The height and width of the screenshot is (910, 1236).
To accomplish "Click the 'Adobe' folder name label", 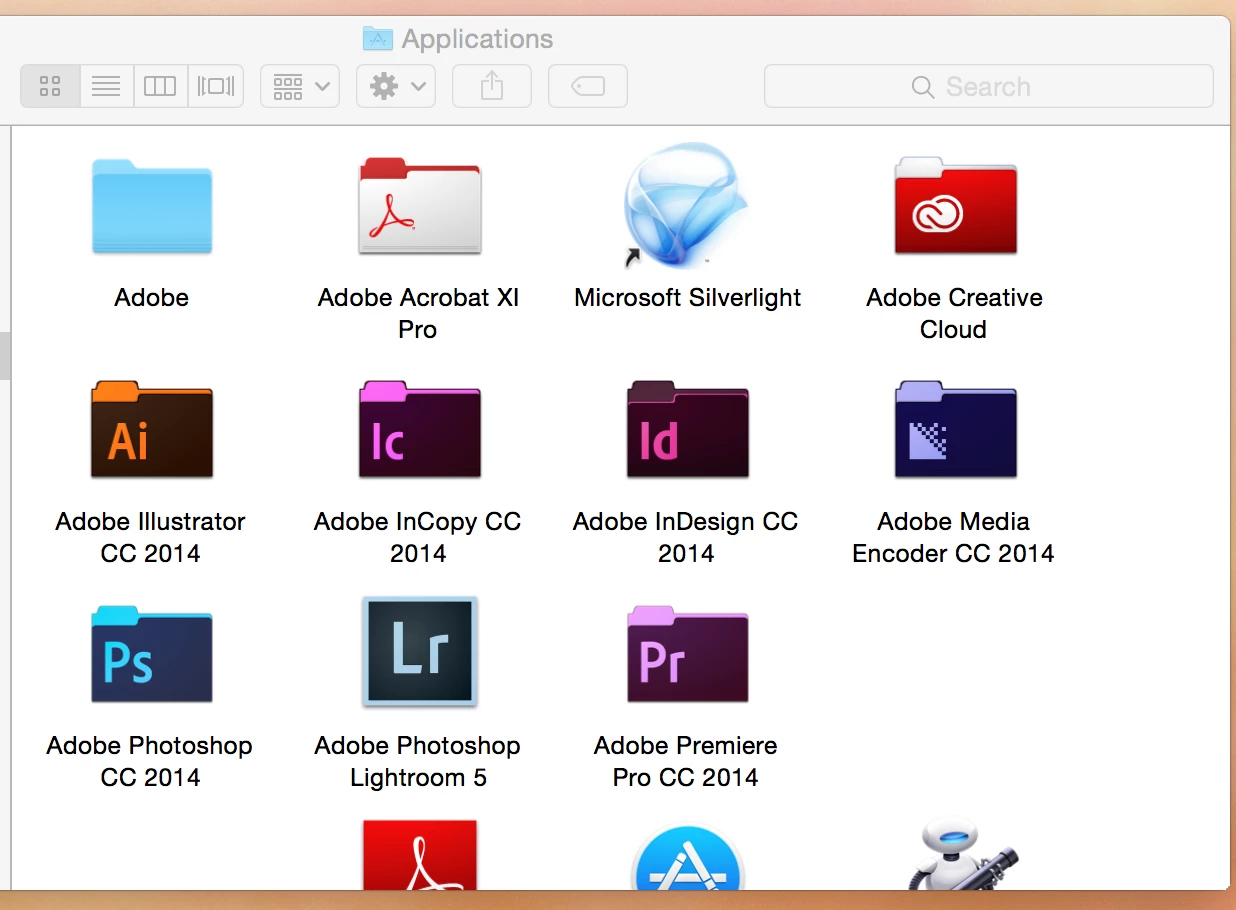I will click(152, 297).
